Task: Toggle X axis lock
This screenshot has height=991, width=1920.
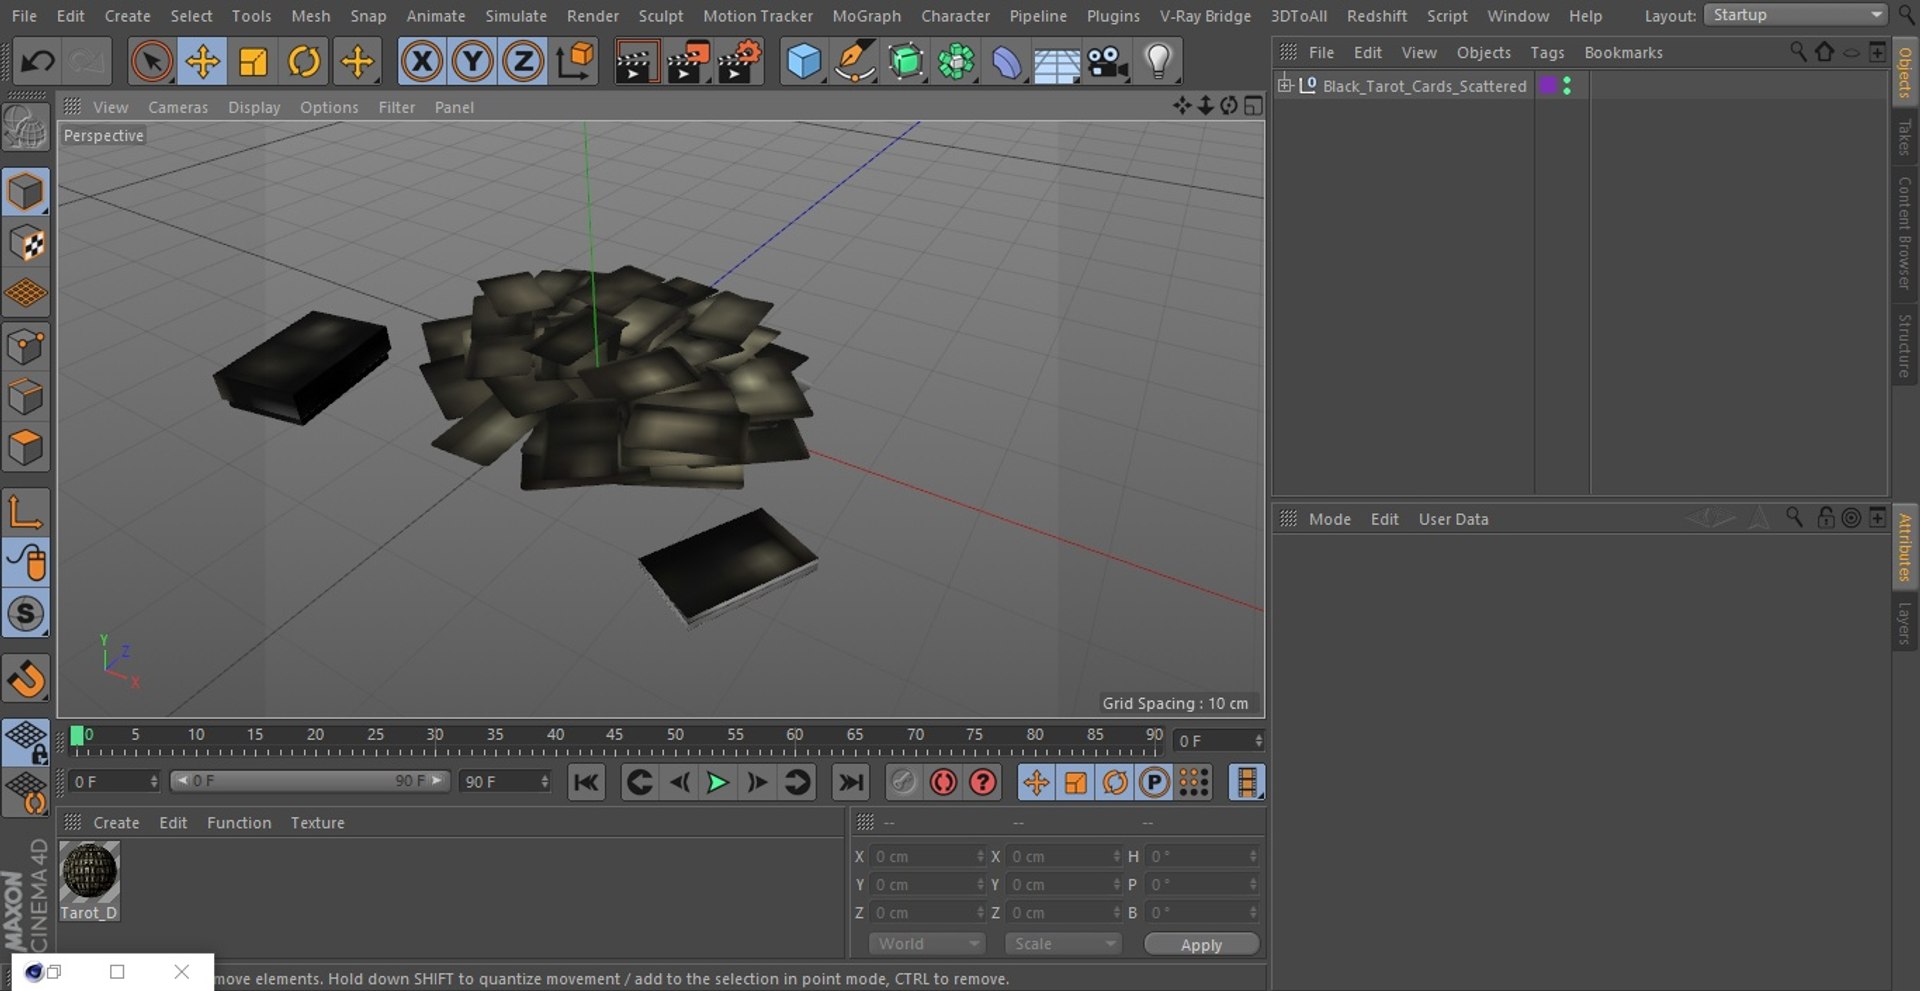Action: tap(422, 62)
